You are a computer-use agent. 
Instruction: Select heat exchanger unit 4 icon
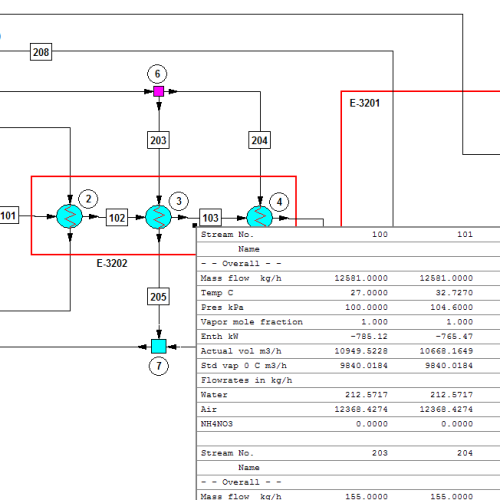(260, 217)
